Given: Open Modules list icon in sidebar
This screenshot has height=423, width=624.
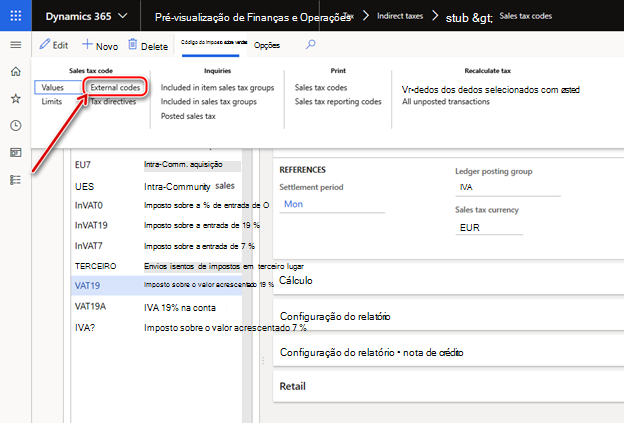Looking at the screenshot, I should [16, 180].
